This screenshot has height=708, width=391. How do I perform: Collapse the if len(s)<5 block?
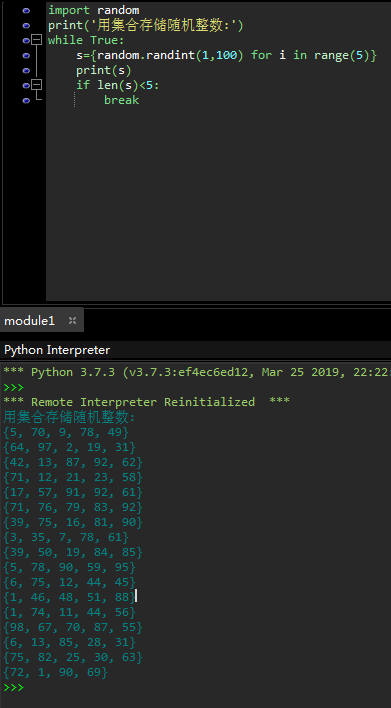click(37, 85)
